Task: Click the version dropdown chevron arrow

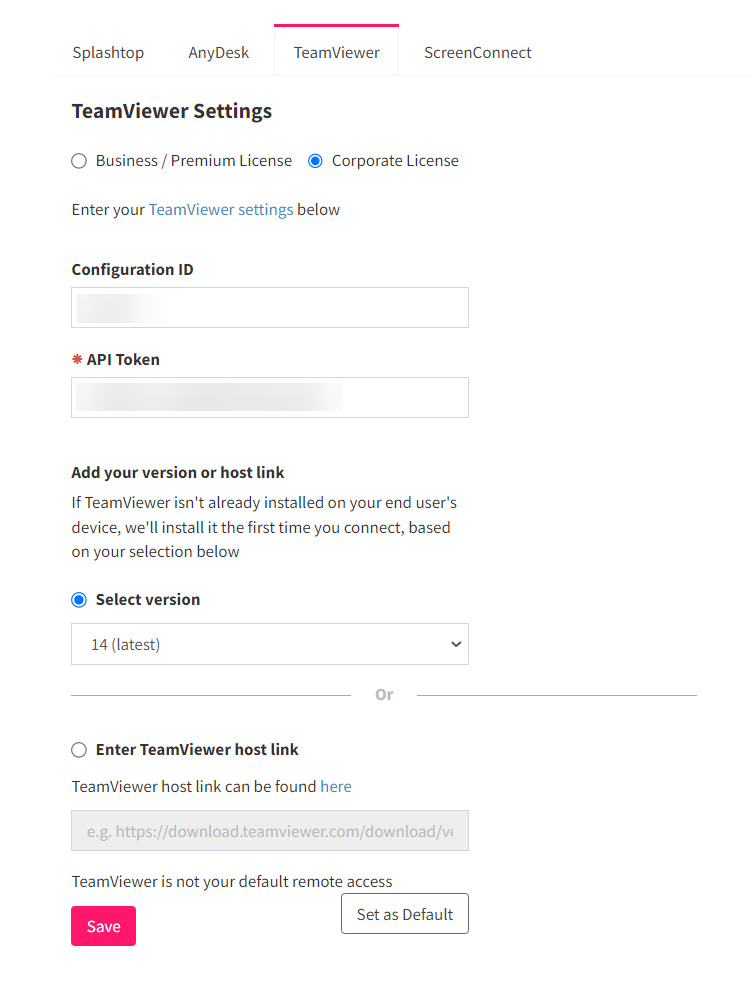Action: tap(455, 644)
